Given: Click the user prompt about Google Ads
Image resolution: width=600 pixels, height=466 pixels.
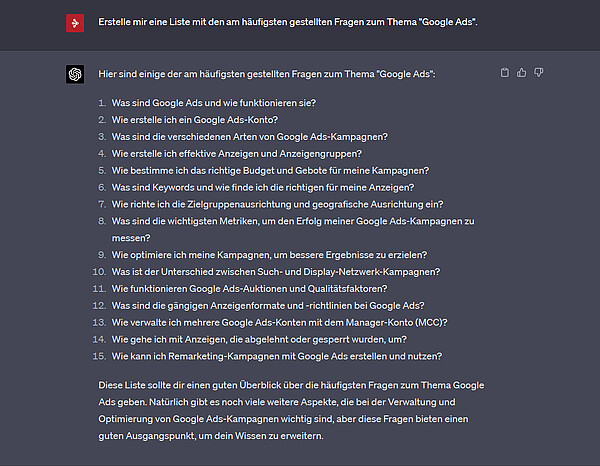Looking at the screenshot, I should point(288,22).
